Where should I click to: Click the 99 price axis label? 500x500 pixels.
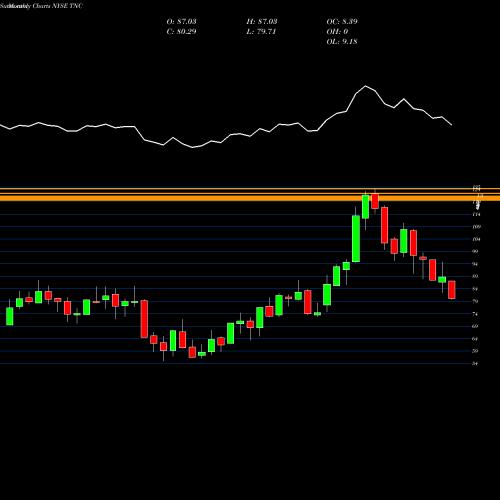(x=475, y=251)
